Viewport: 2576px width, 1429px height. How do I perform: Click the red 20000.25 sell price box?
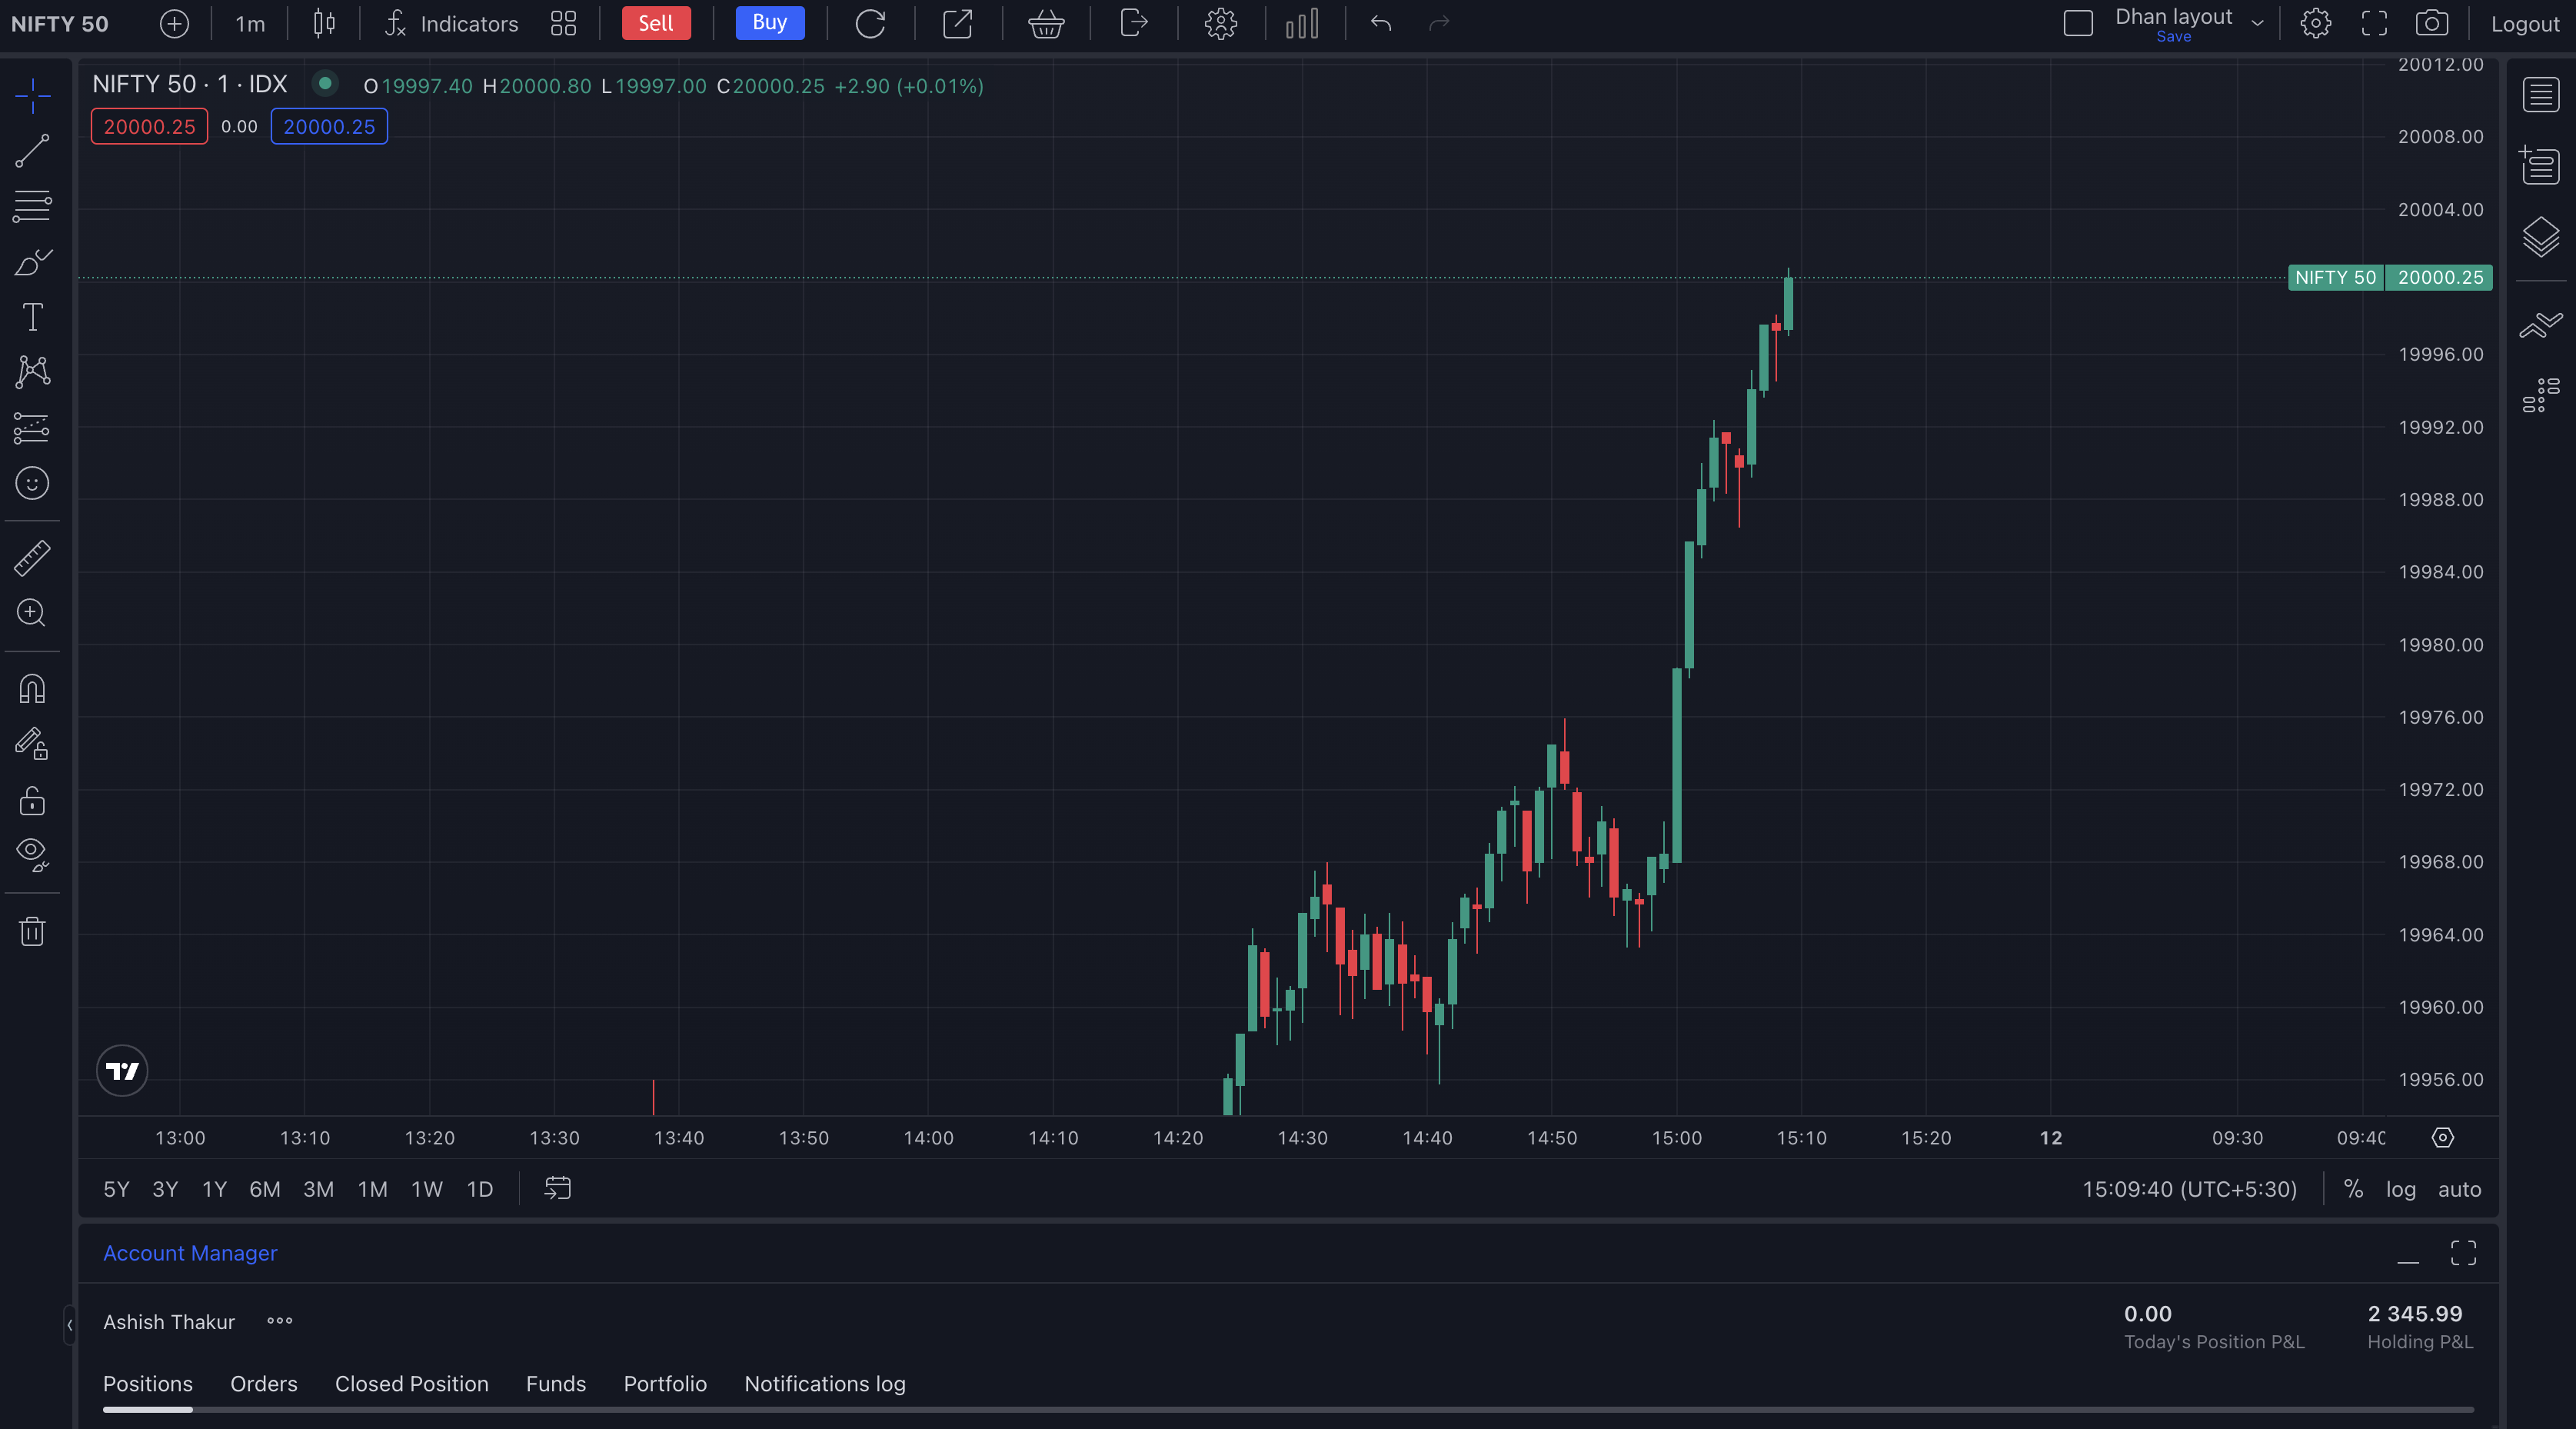click(x=150, y=127)
